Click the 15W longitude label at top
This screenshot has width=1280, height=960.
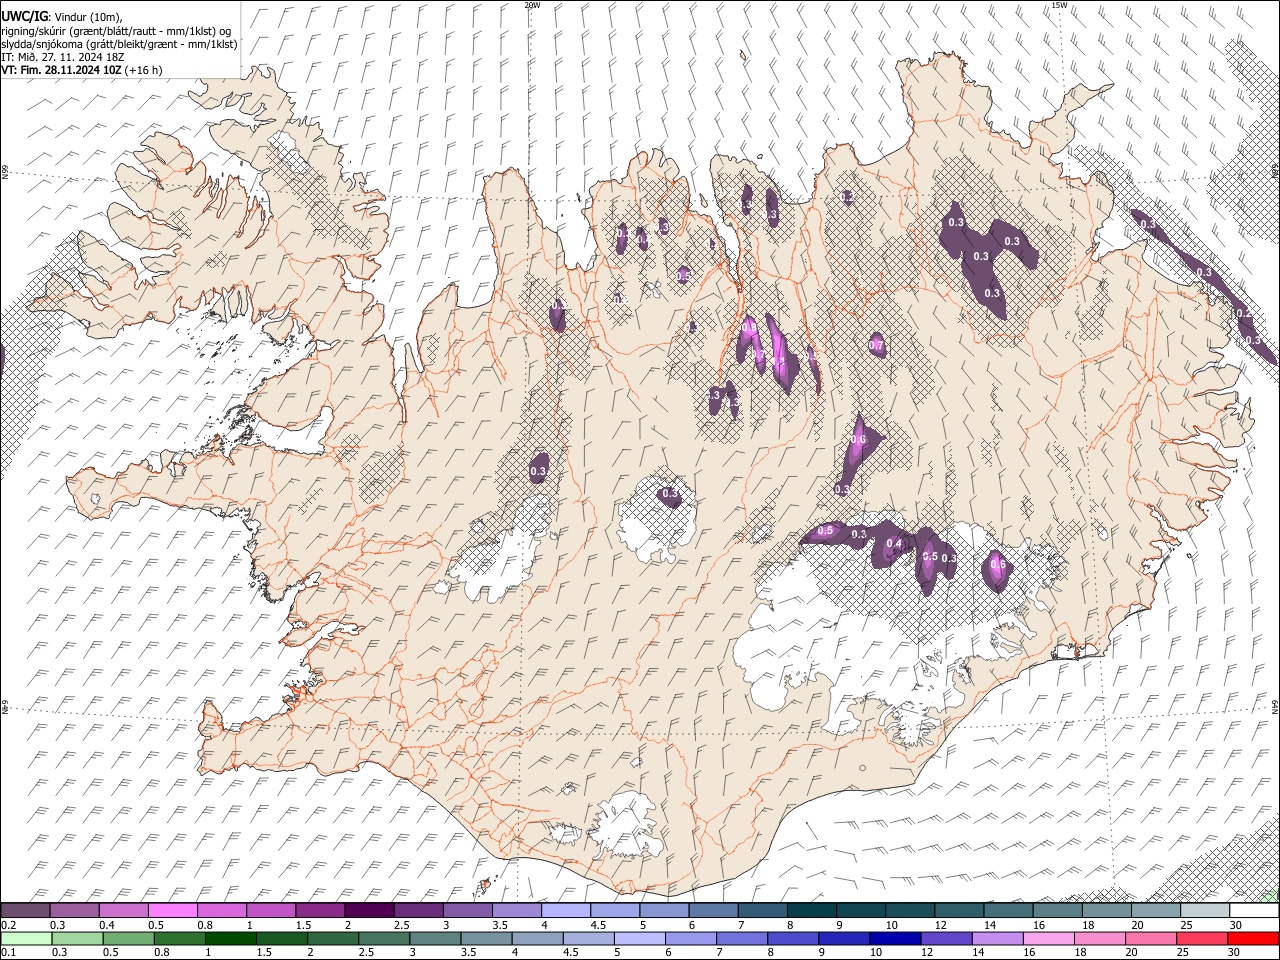tap(1059, 5)
